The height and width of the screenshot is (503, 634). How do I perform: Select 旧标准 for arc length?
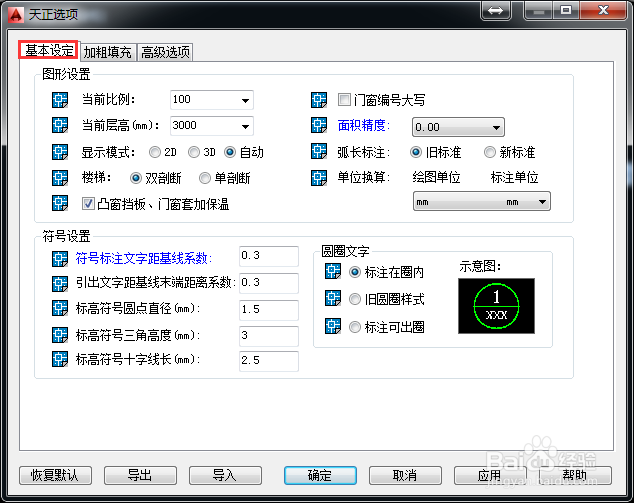tap(416, 152)
